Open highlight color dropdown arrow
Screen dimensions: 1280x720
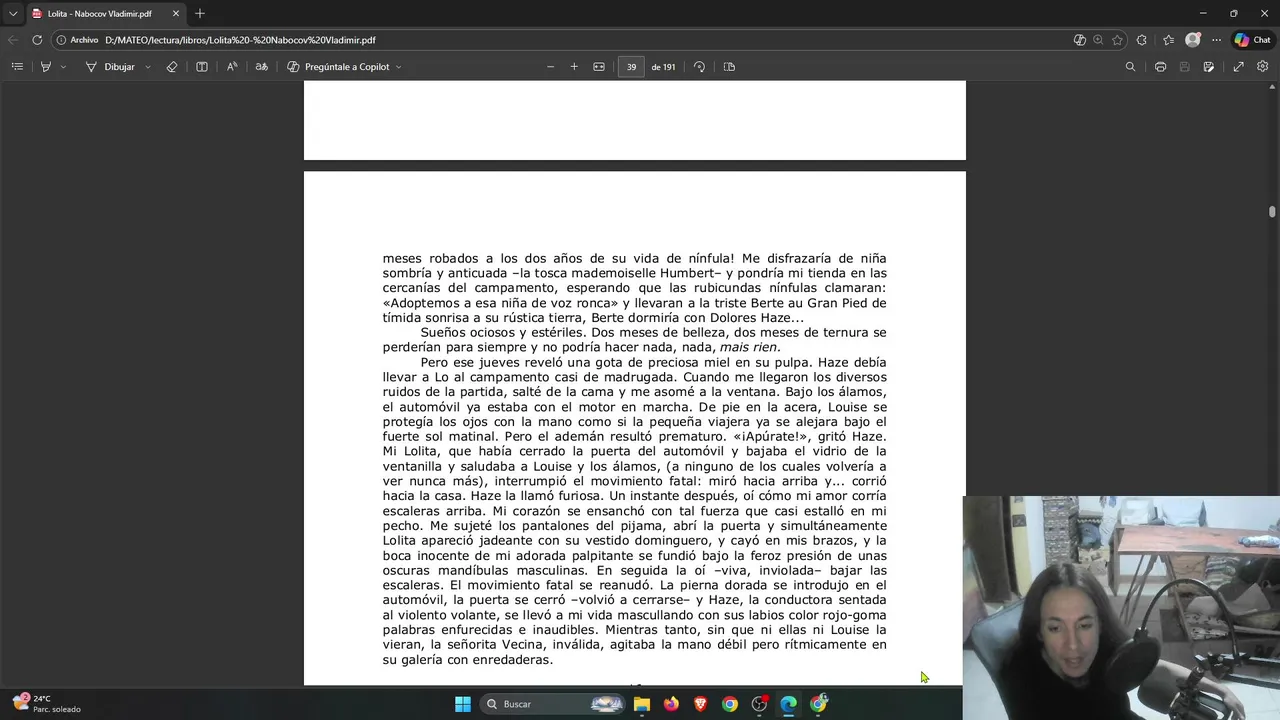(63, 67)
